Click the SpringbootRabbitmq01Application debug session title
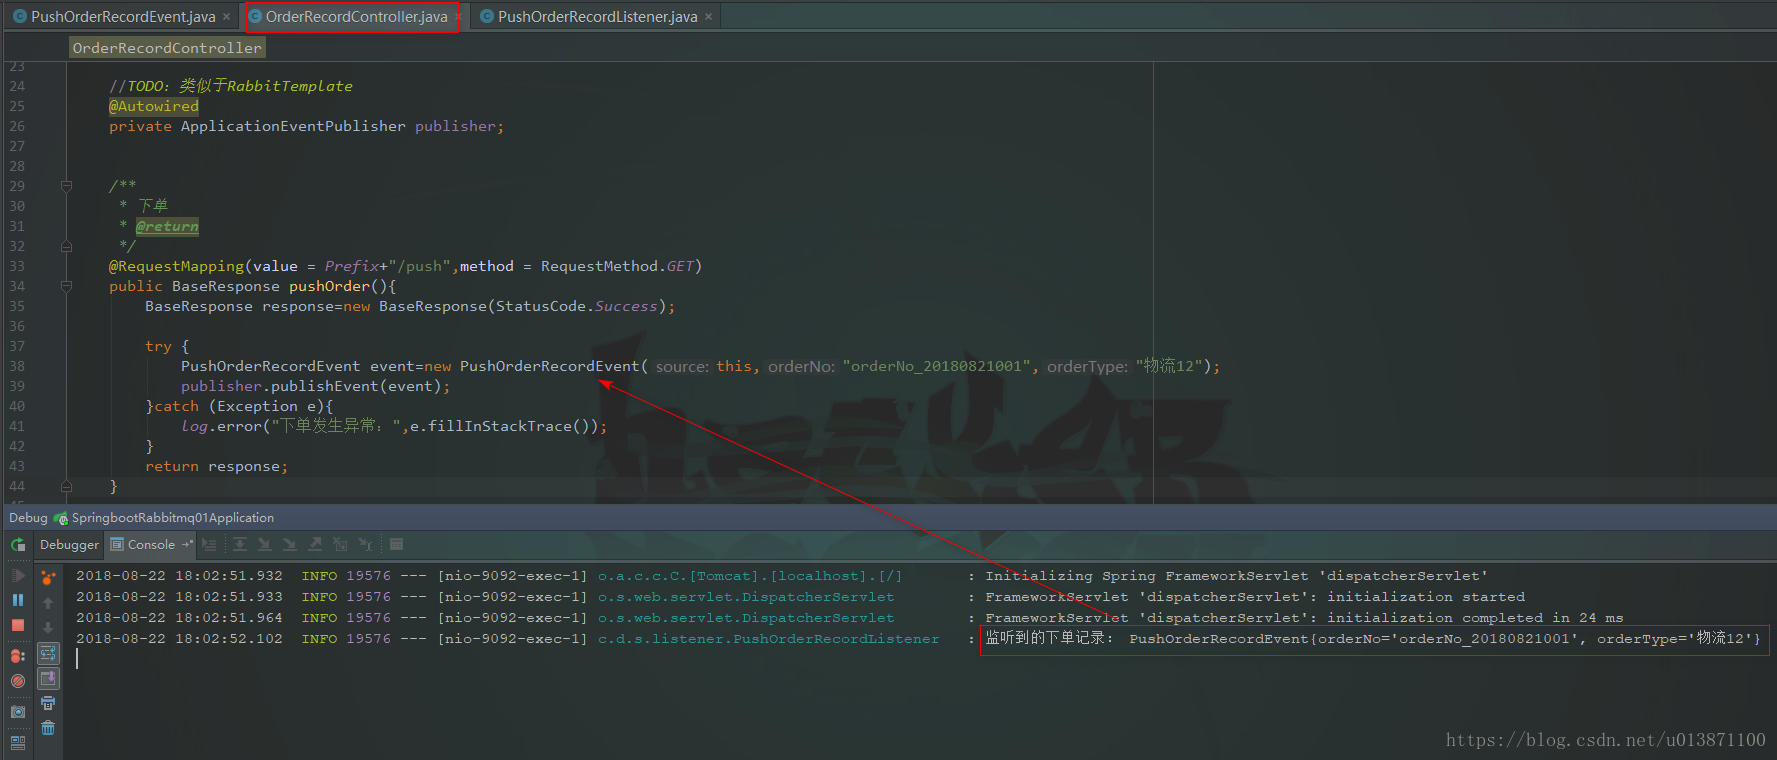Screen dimensions: 1777x760 pyautogui.click(x=172, y=518)
